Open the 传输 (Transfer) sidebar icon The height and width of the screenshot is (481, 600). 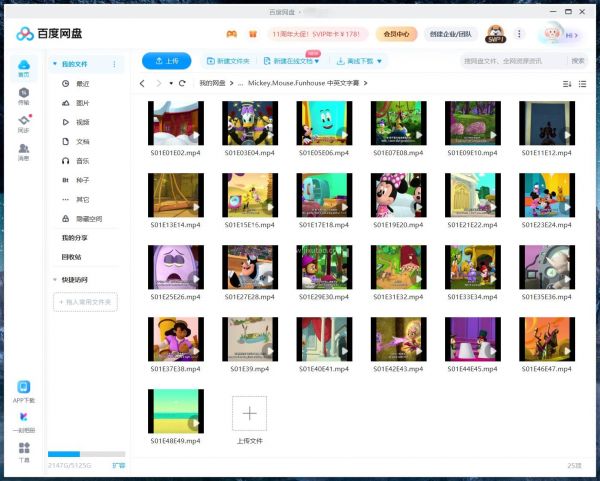[x=23, y=95]
